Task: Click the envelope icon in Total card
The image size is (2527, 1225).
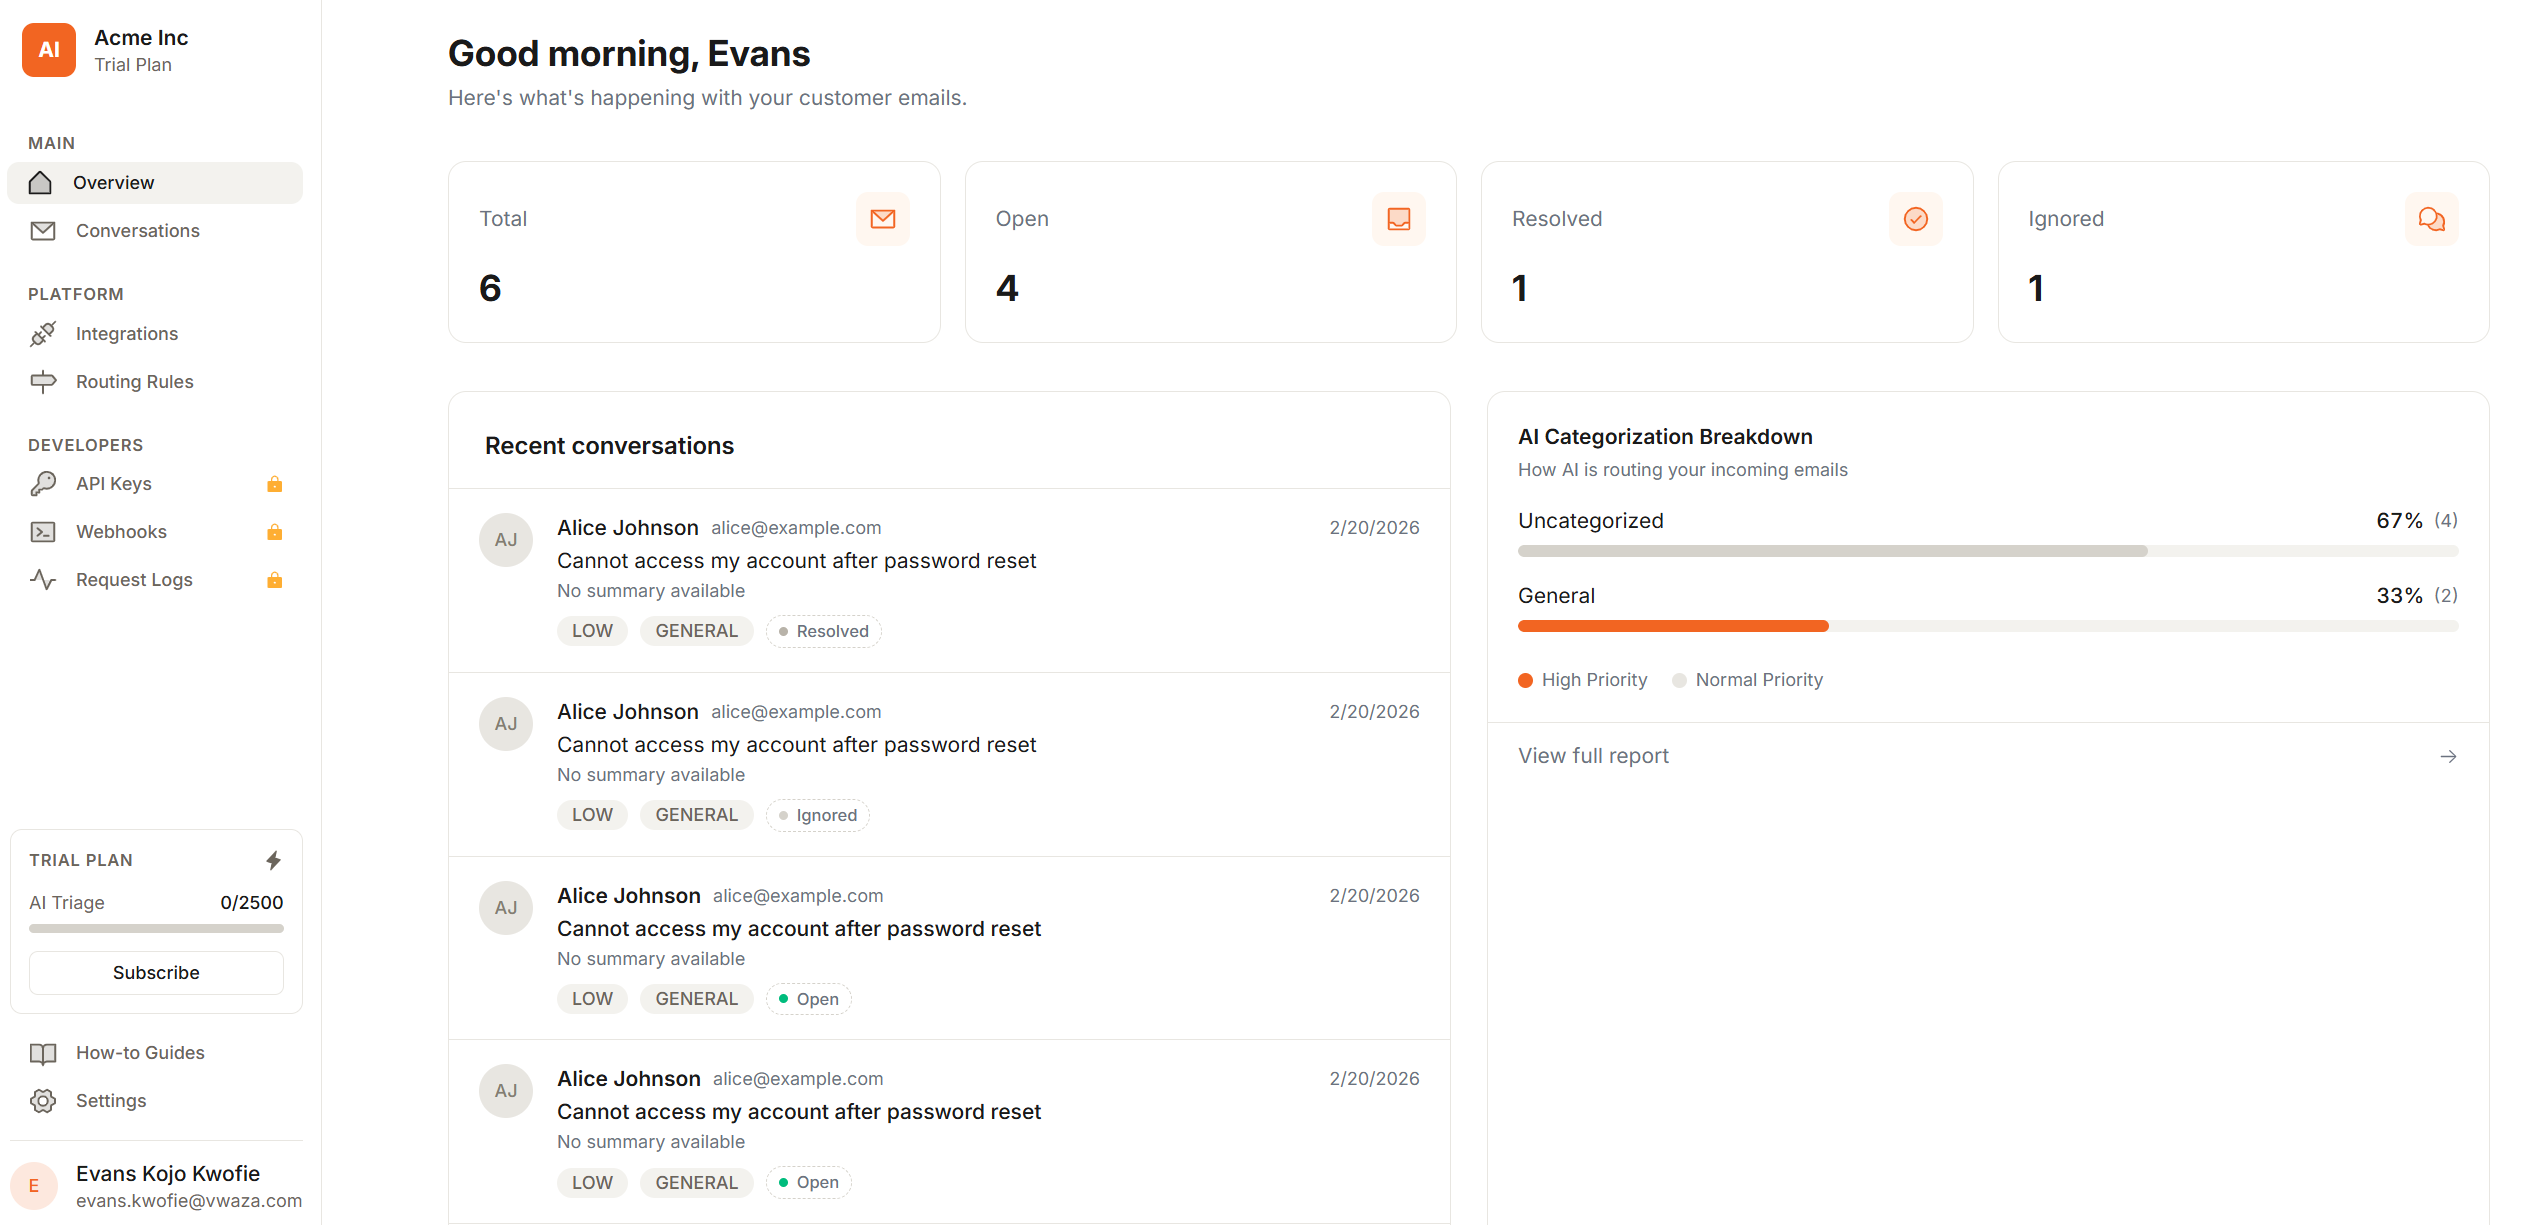Action: pos(882,219)
